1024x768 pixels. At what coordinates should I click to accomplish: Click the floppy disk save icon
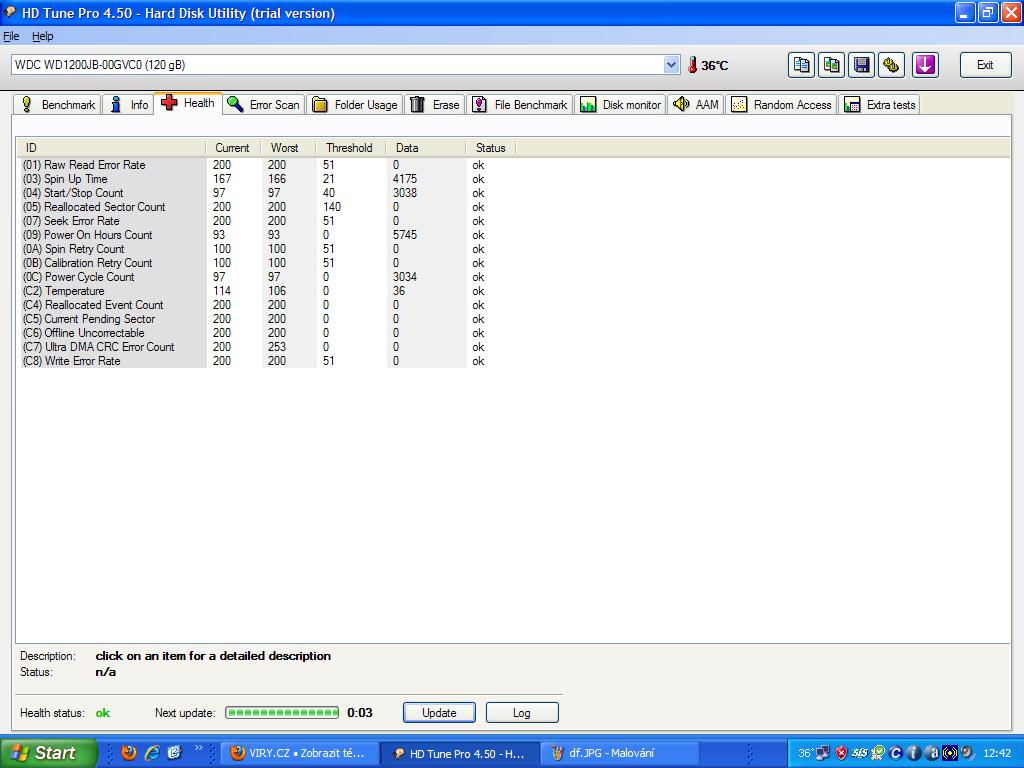[x=861, y=65]
